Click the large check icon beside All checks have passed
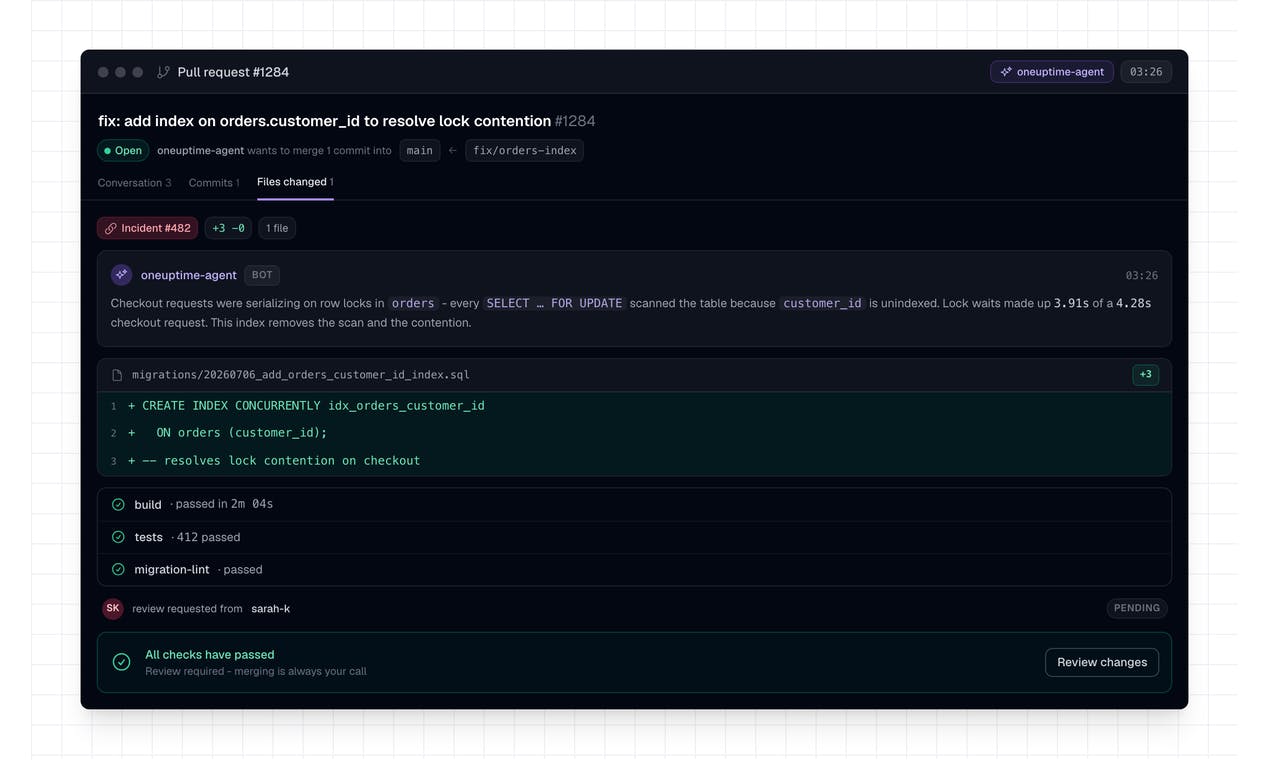The image size is (1270, 760). (x=121, y=662)
